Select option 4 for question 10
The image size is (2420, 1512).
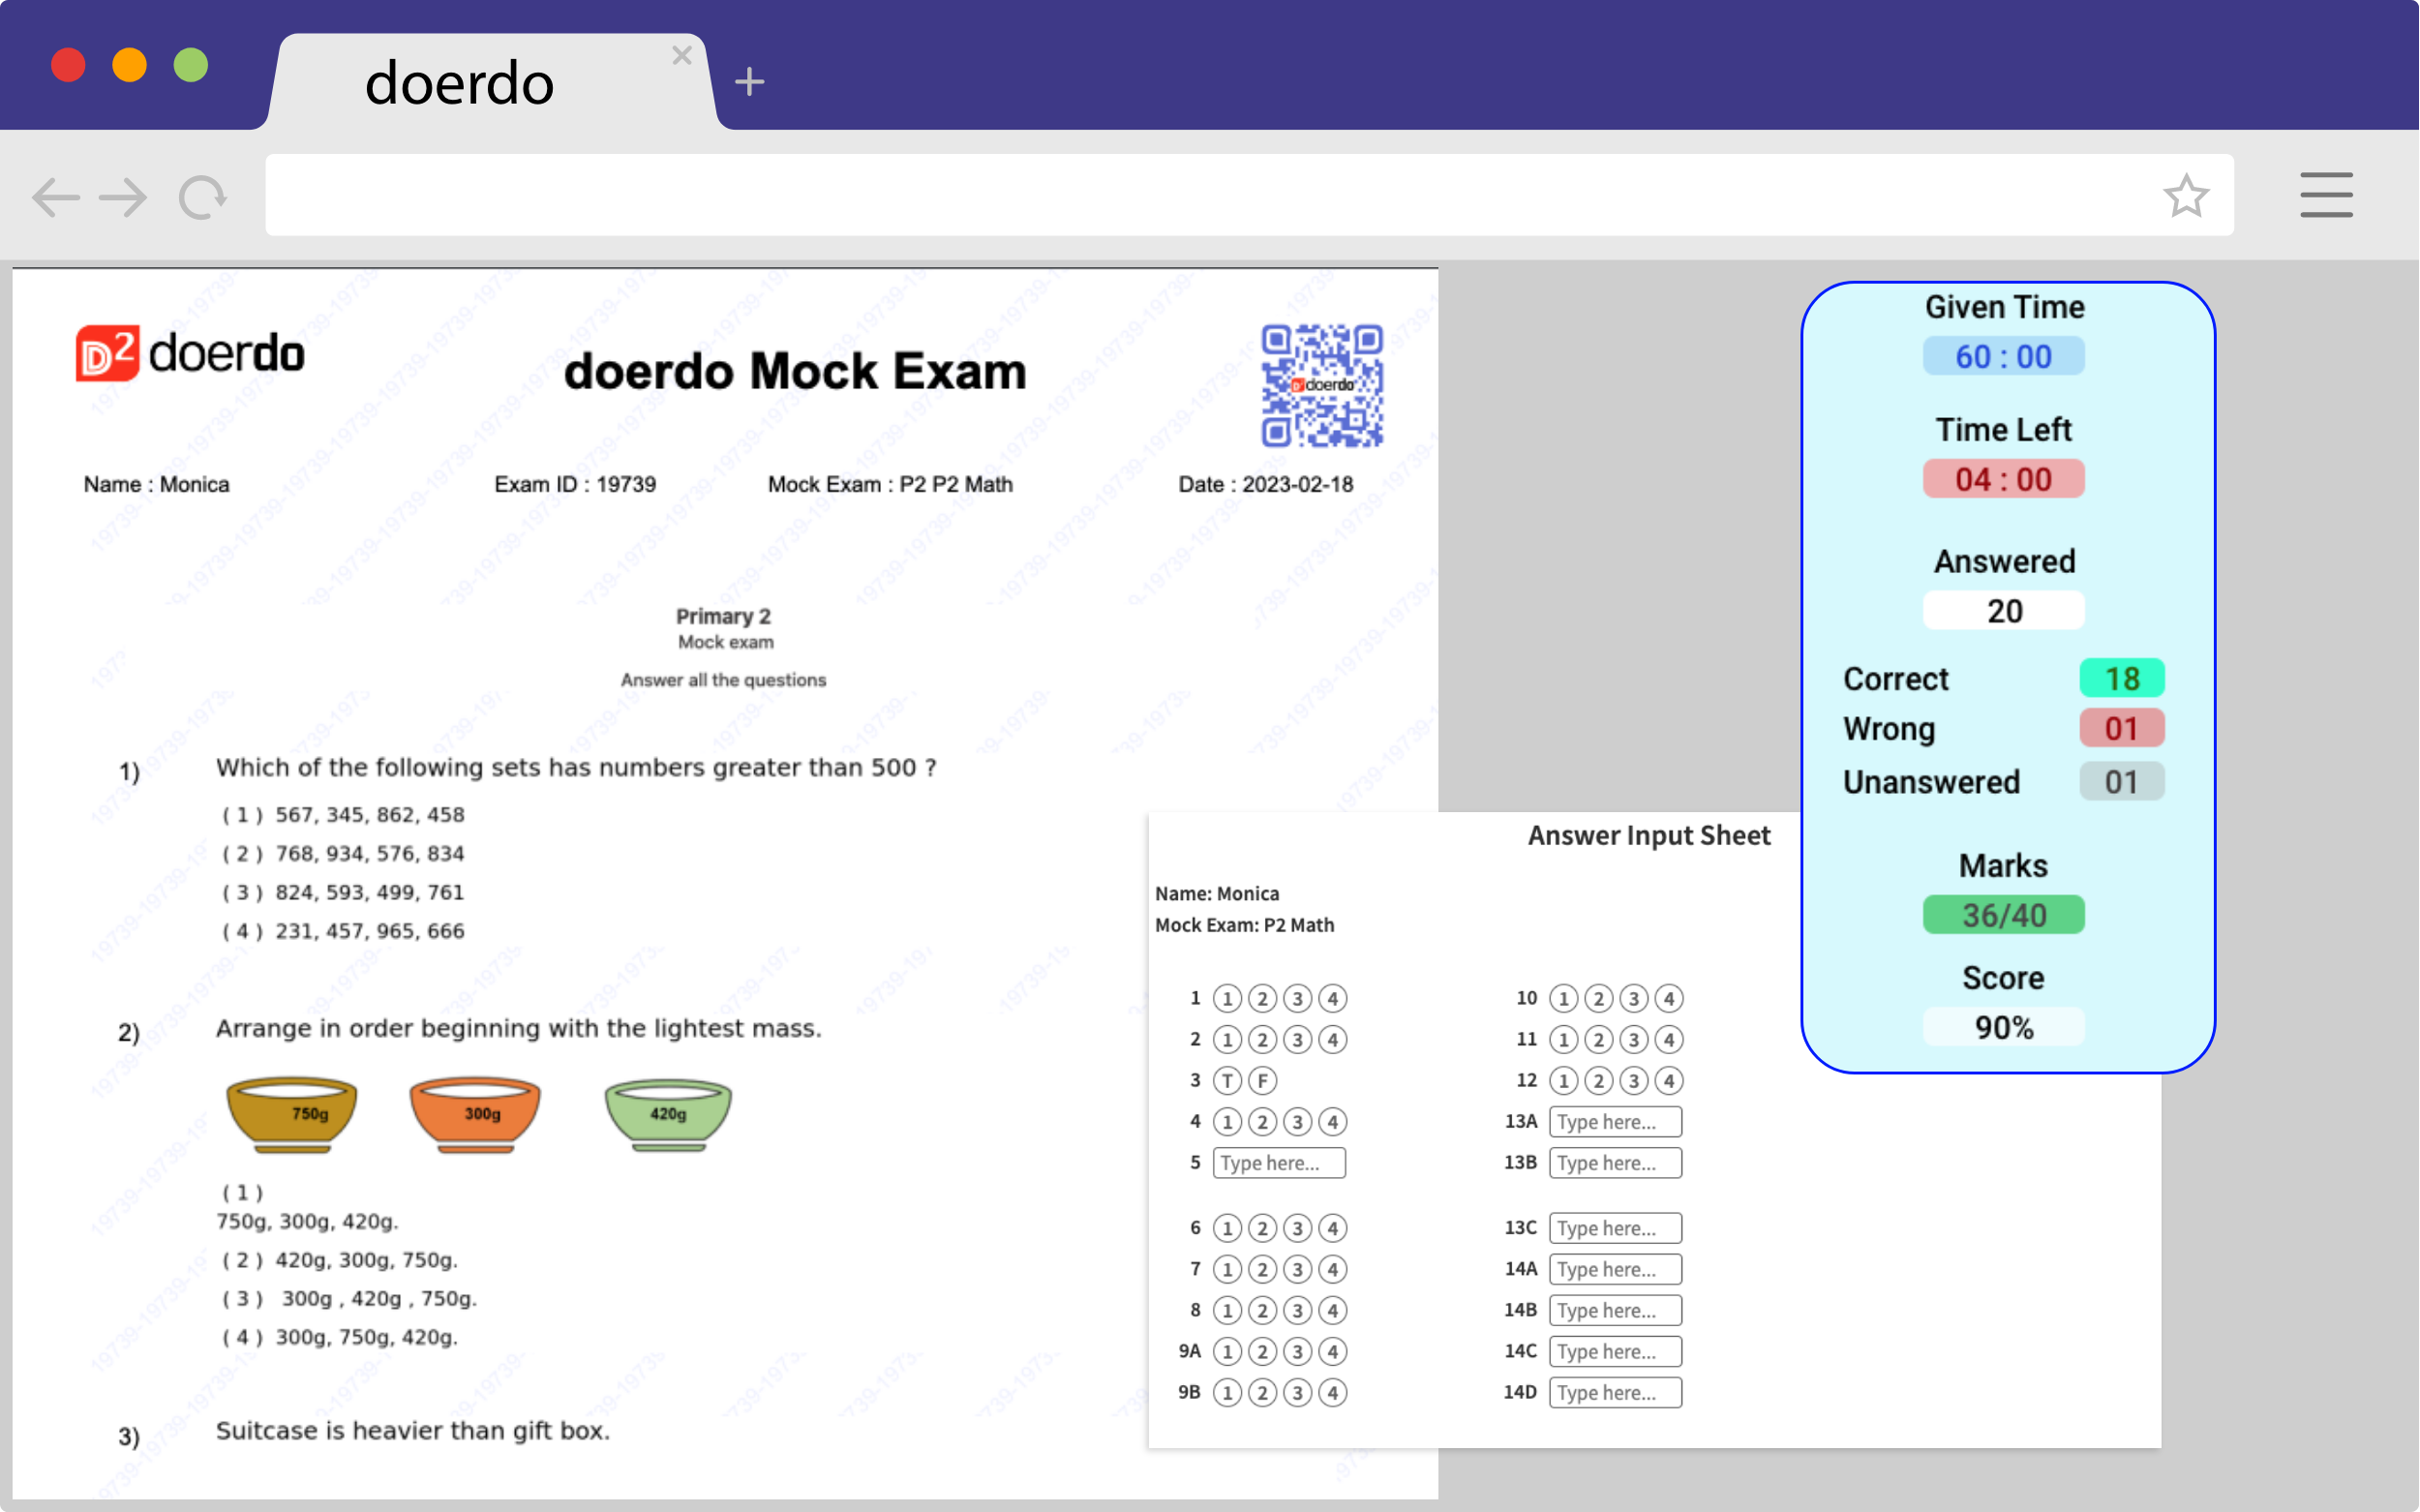click(x=1668, y=998)
